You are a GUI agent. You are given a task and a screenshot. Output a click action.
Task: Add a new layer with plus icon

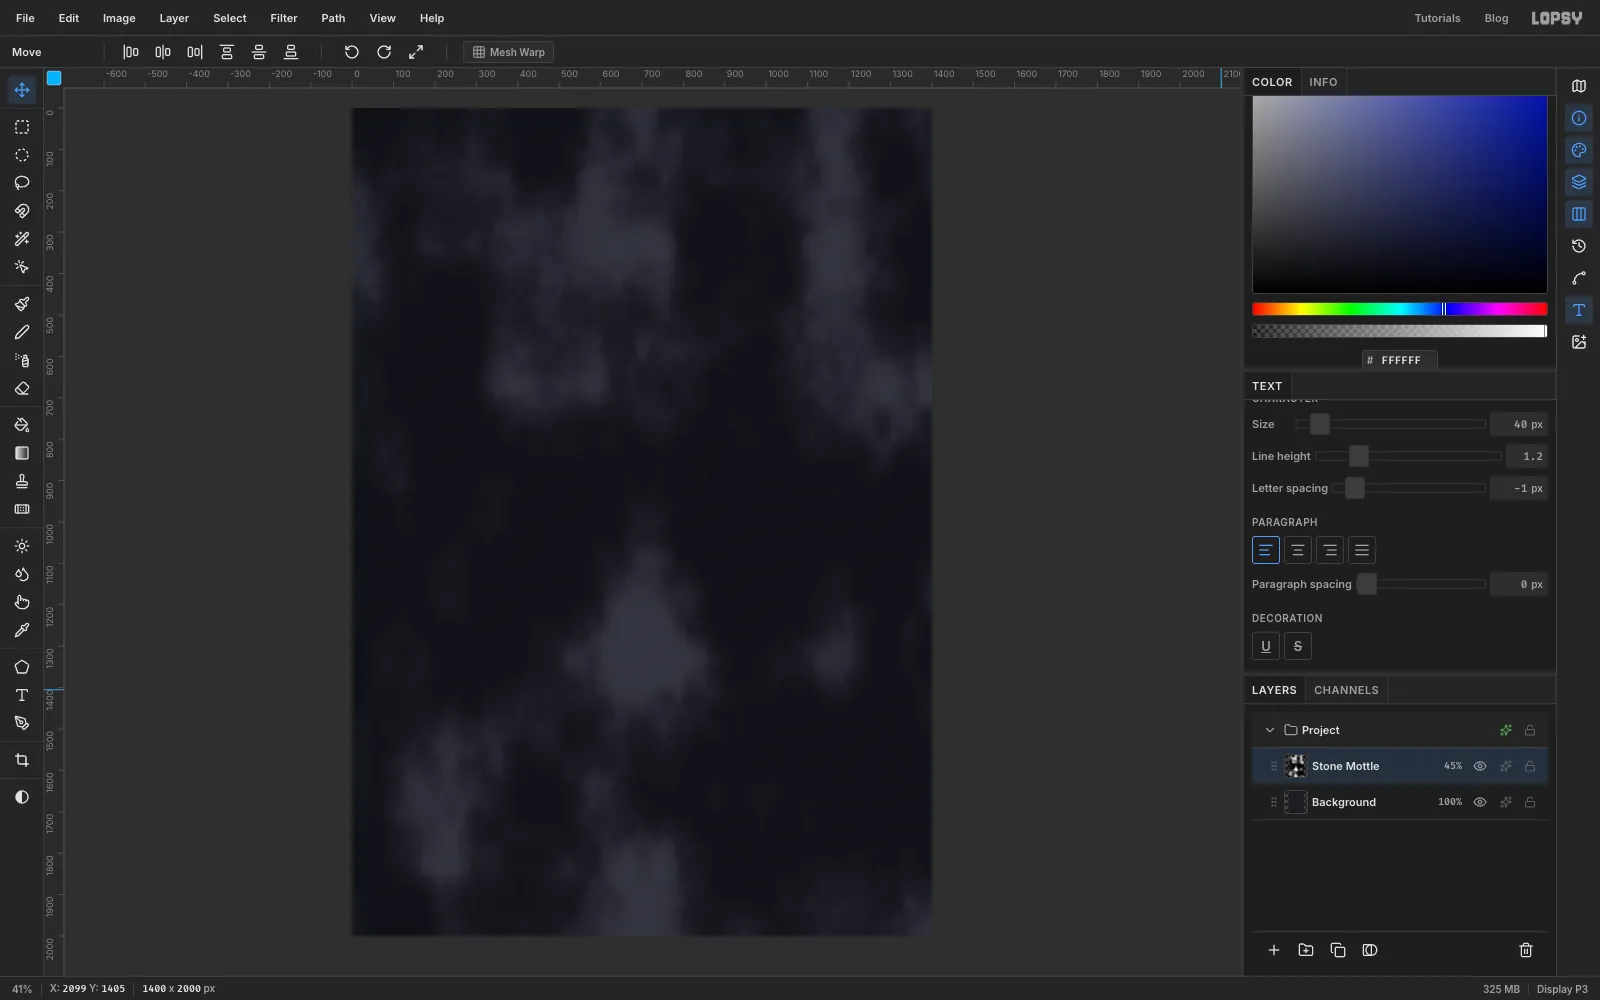1273,950
